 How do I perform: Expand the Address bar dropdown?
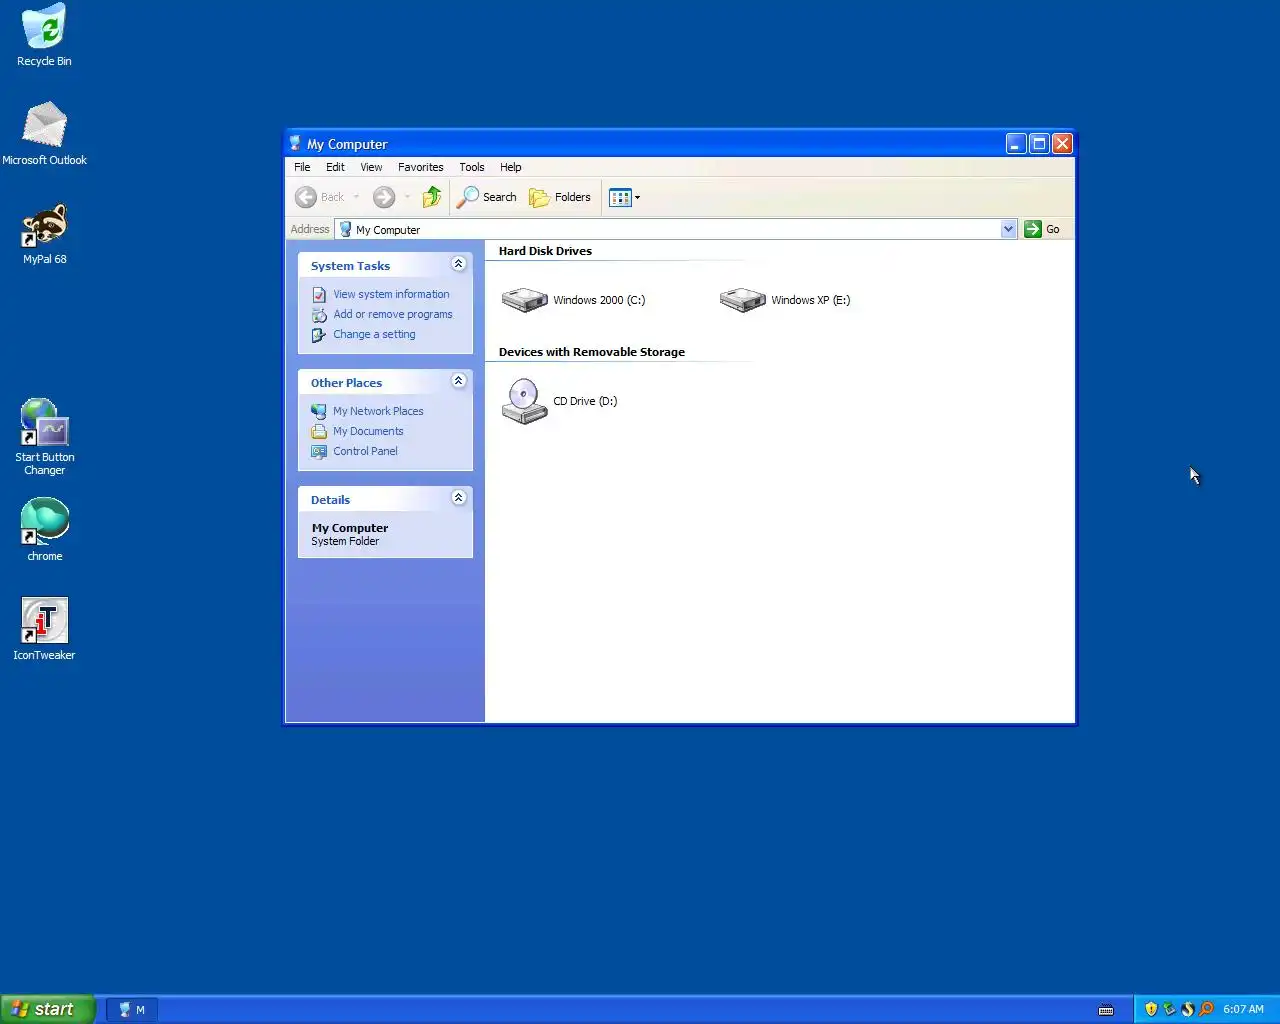pyautogui.click(x=1008, y=229)
